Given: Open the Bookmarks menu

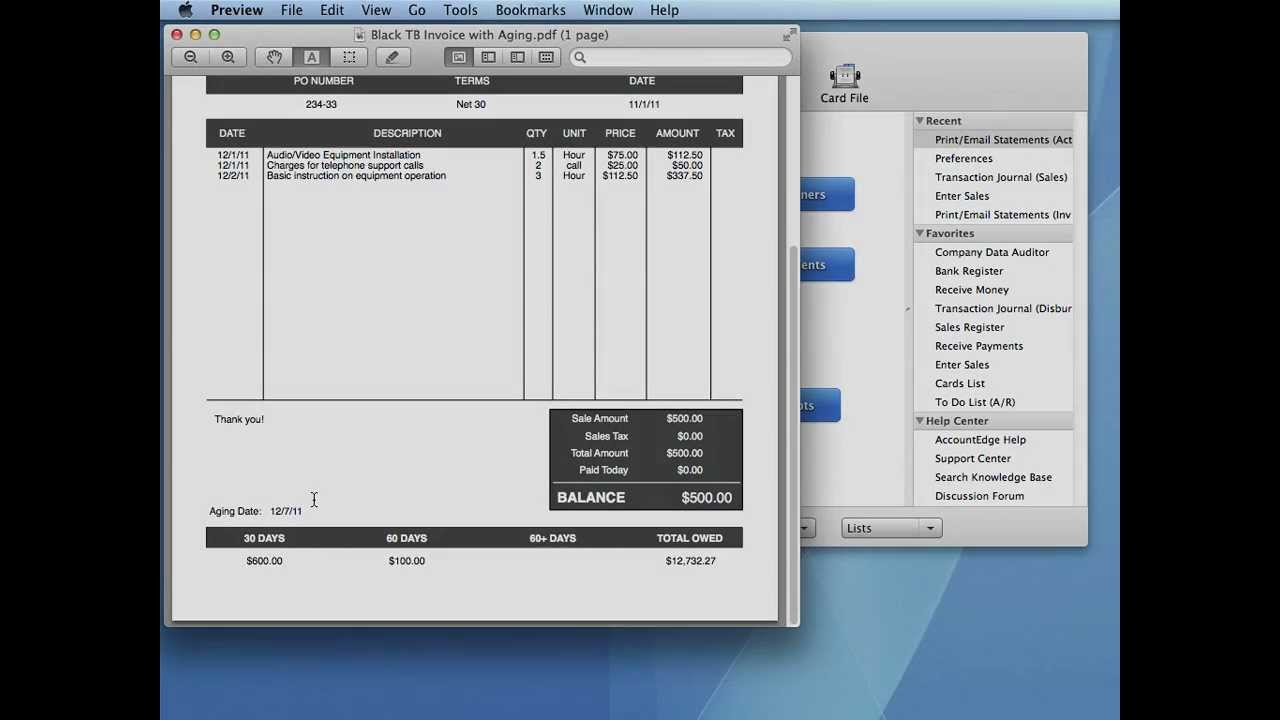Looking at the screenshot, I should [531, 10].
